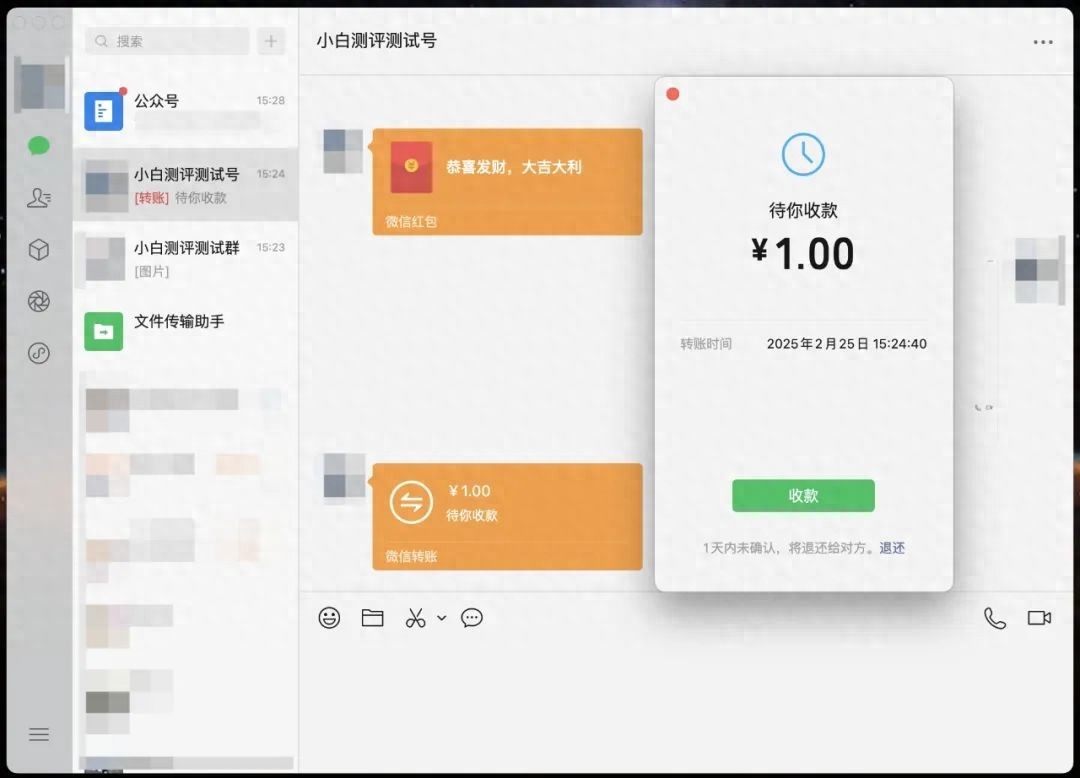Click the 退还 refund link
Viewport: 1080px width, 778px height.
point(892,548)
